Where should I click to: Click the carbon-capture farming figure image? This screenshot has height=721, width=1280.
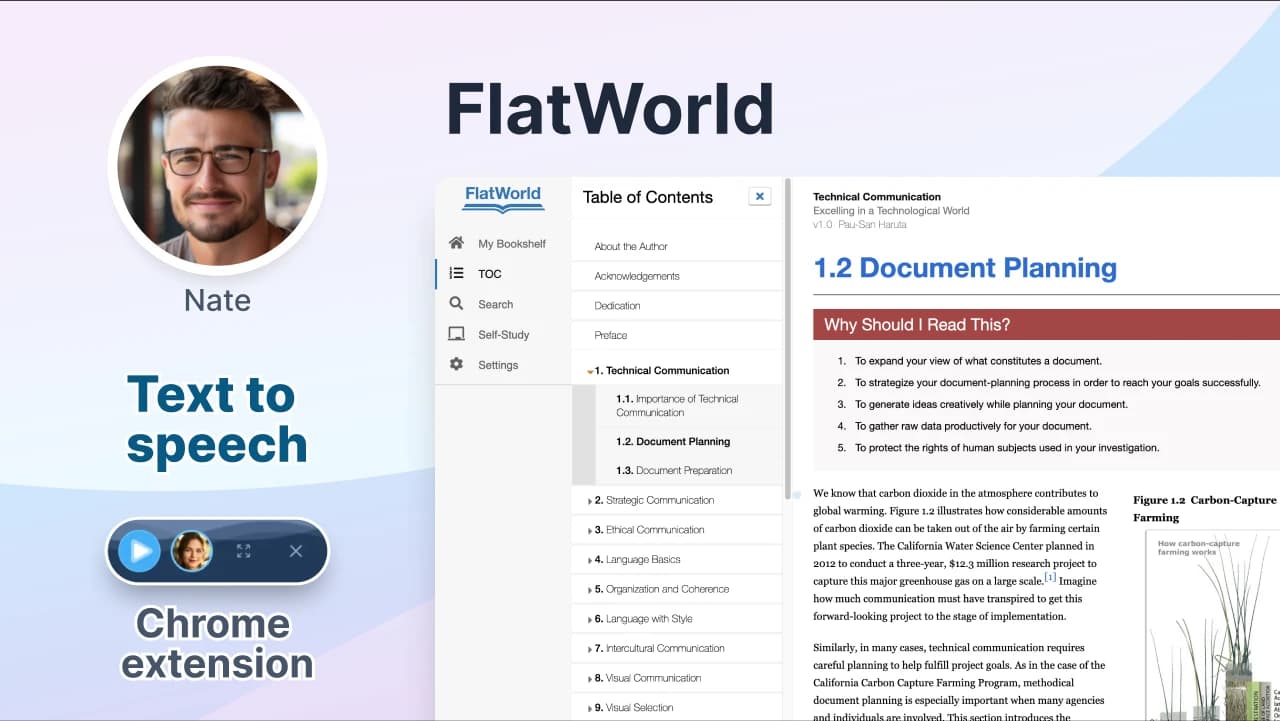coord(1212,625)
